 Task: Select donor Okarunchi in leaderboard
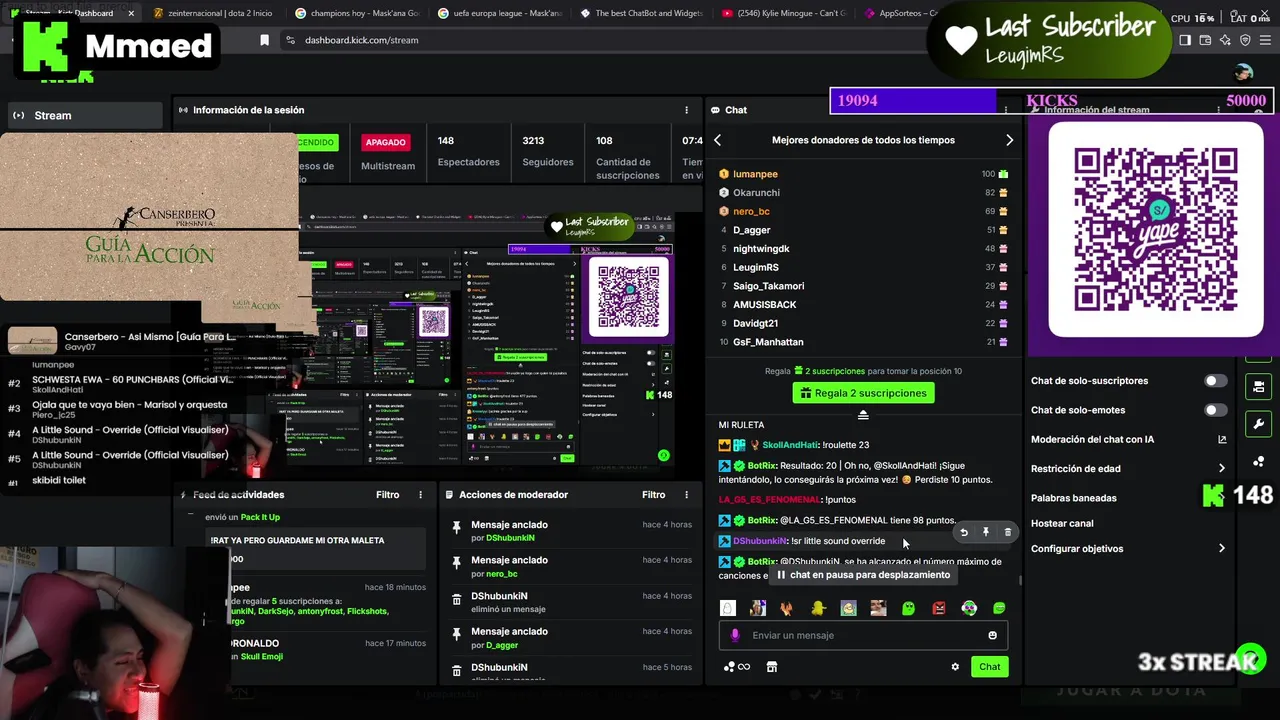point(756,193)
